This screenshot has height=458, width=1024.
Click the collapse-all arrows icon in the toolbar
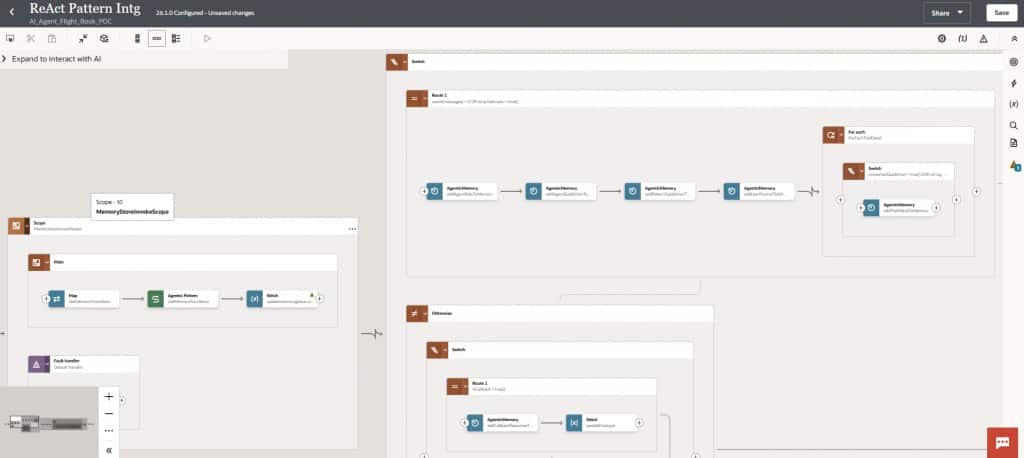point(84,39)
